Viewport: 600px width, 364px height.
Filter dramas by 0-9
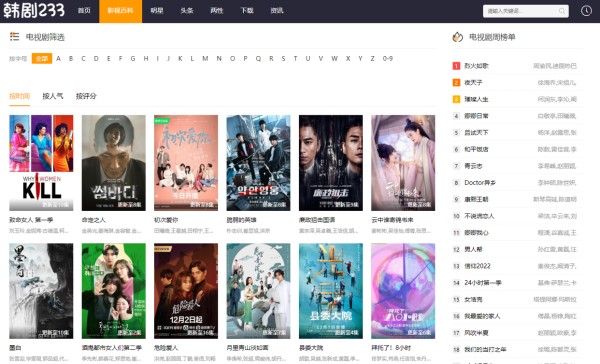tap(388, 59)
